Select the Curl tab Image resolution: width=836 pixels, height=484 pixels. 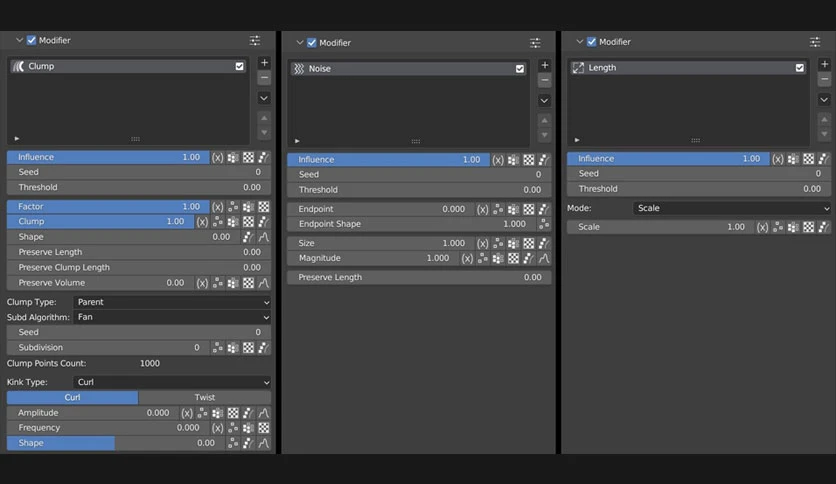pyautogui.click(x=73, y=398)
